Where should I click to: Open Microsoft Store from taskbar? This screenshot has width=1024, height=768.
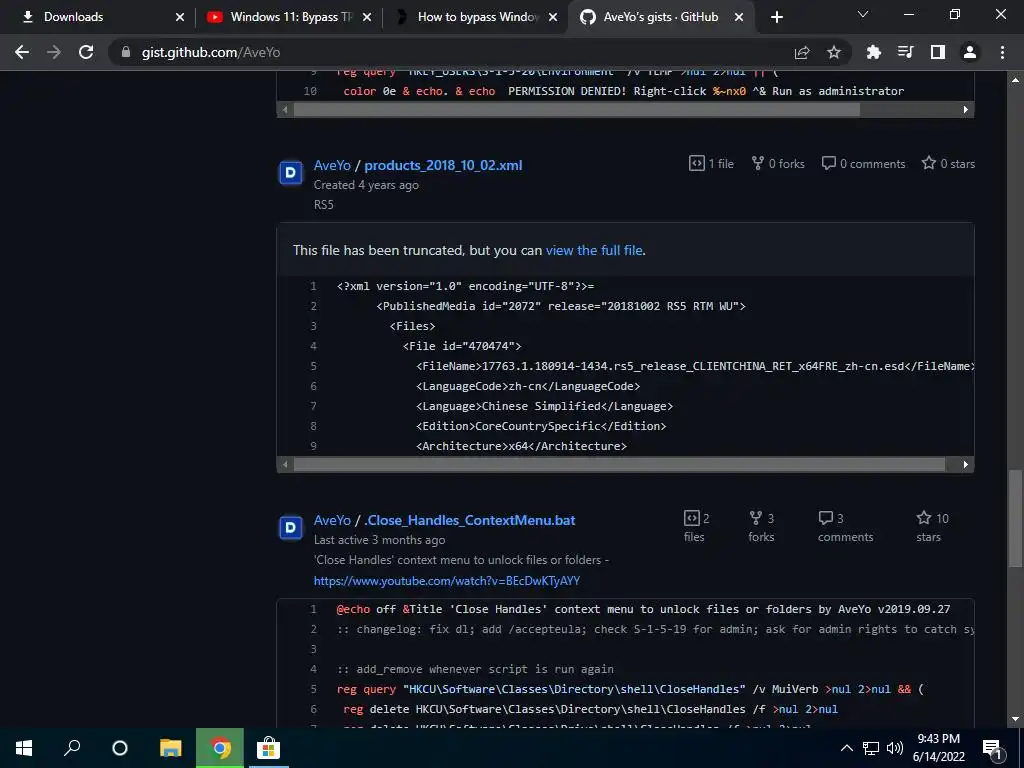tap(268, 748)
